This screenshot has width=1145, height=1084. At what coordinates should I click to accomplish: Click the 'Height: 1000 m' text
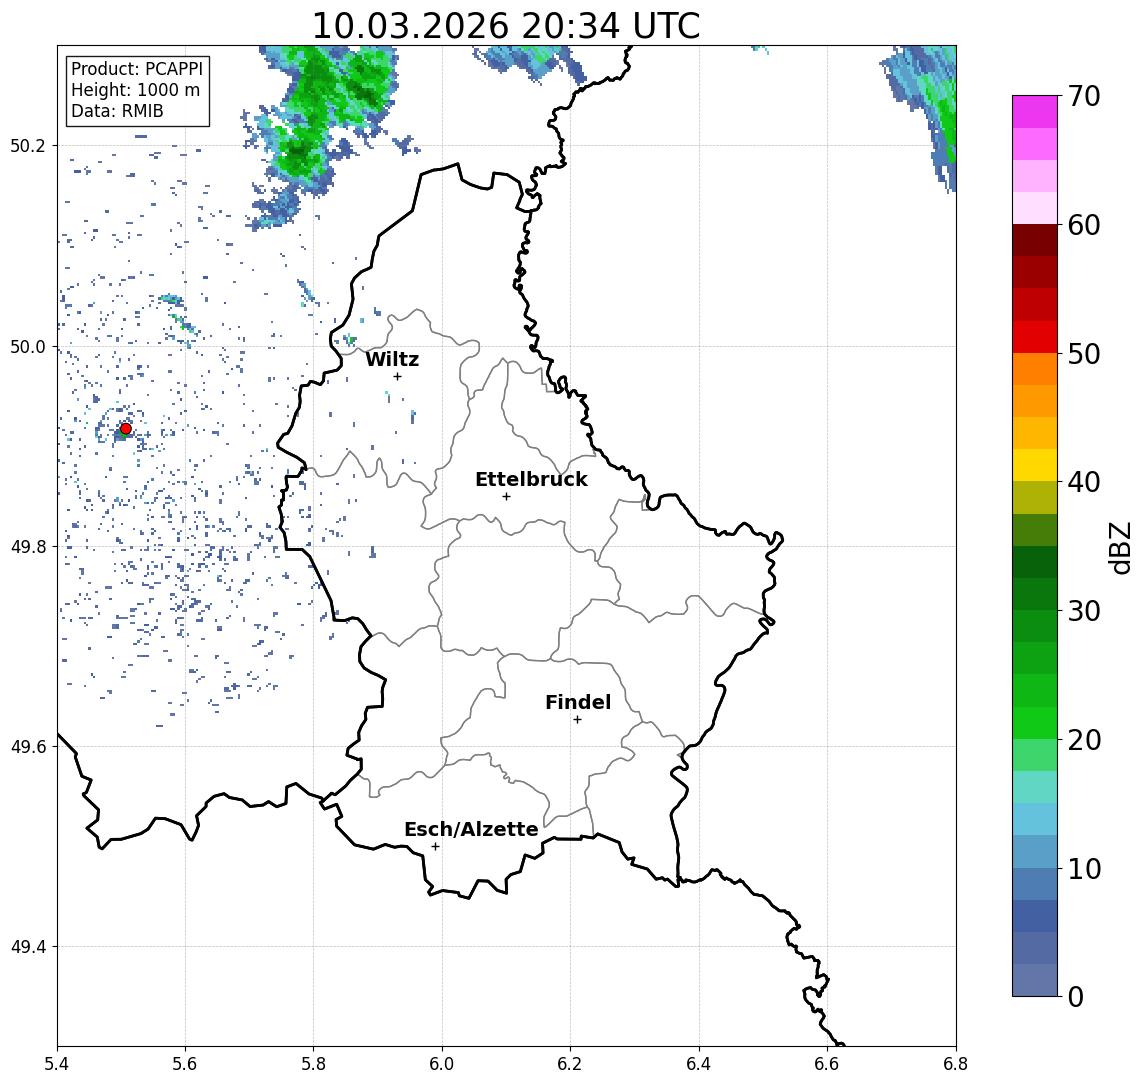pos(135,90)
